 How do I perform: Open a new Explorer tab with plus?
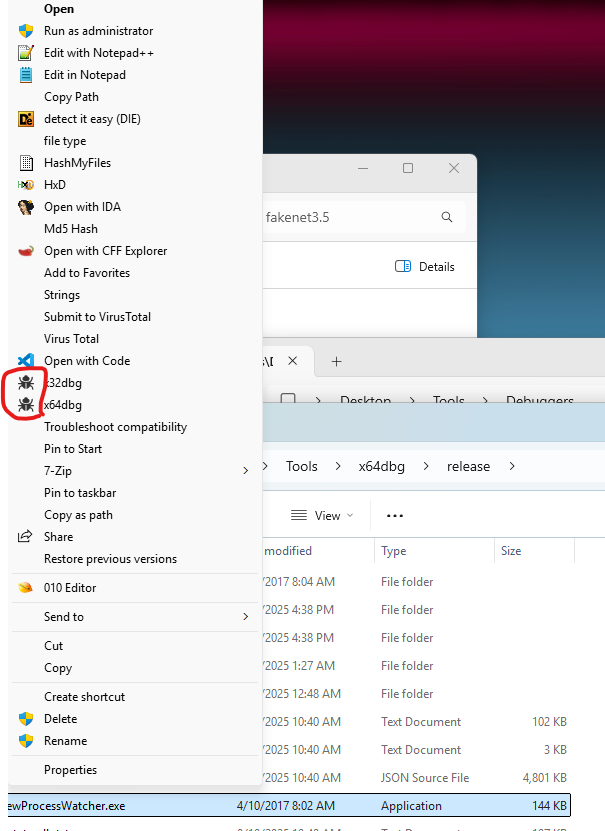pos(336,361)
